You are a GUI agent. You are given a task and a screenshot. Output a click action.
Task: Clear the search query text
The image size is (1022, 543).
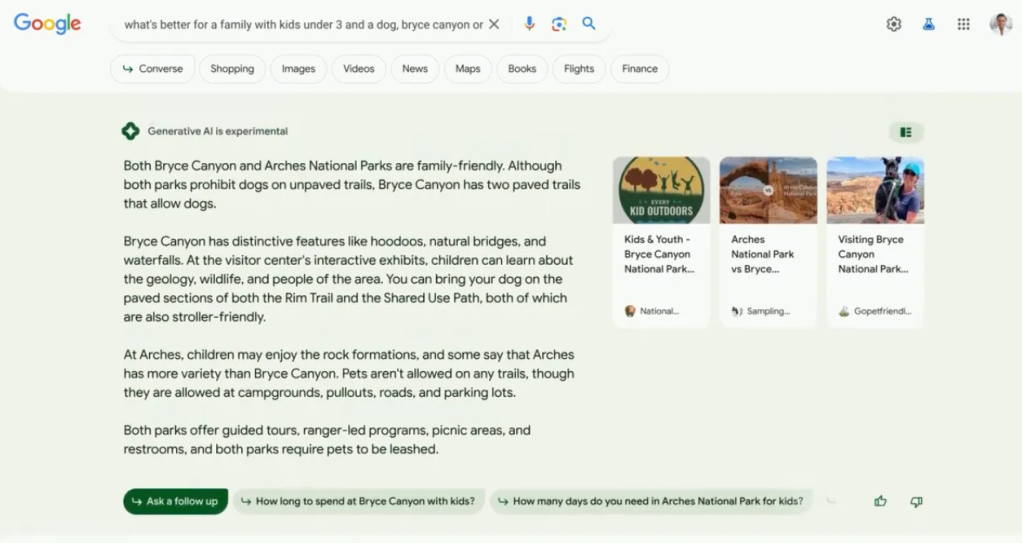494,24
